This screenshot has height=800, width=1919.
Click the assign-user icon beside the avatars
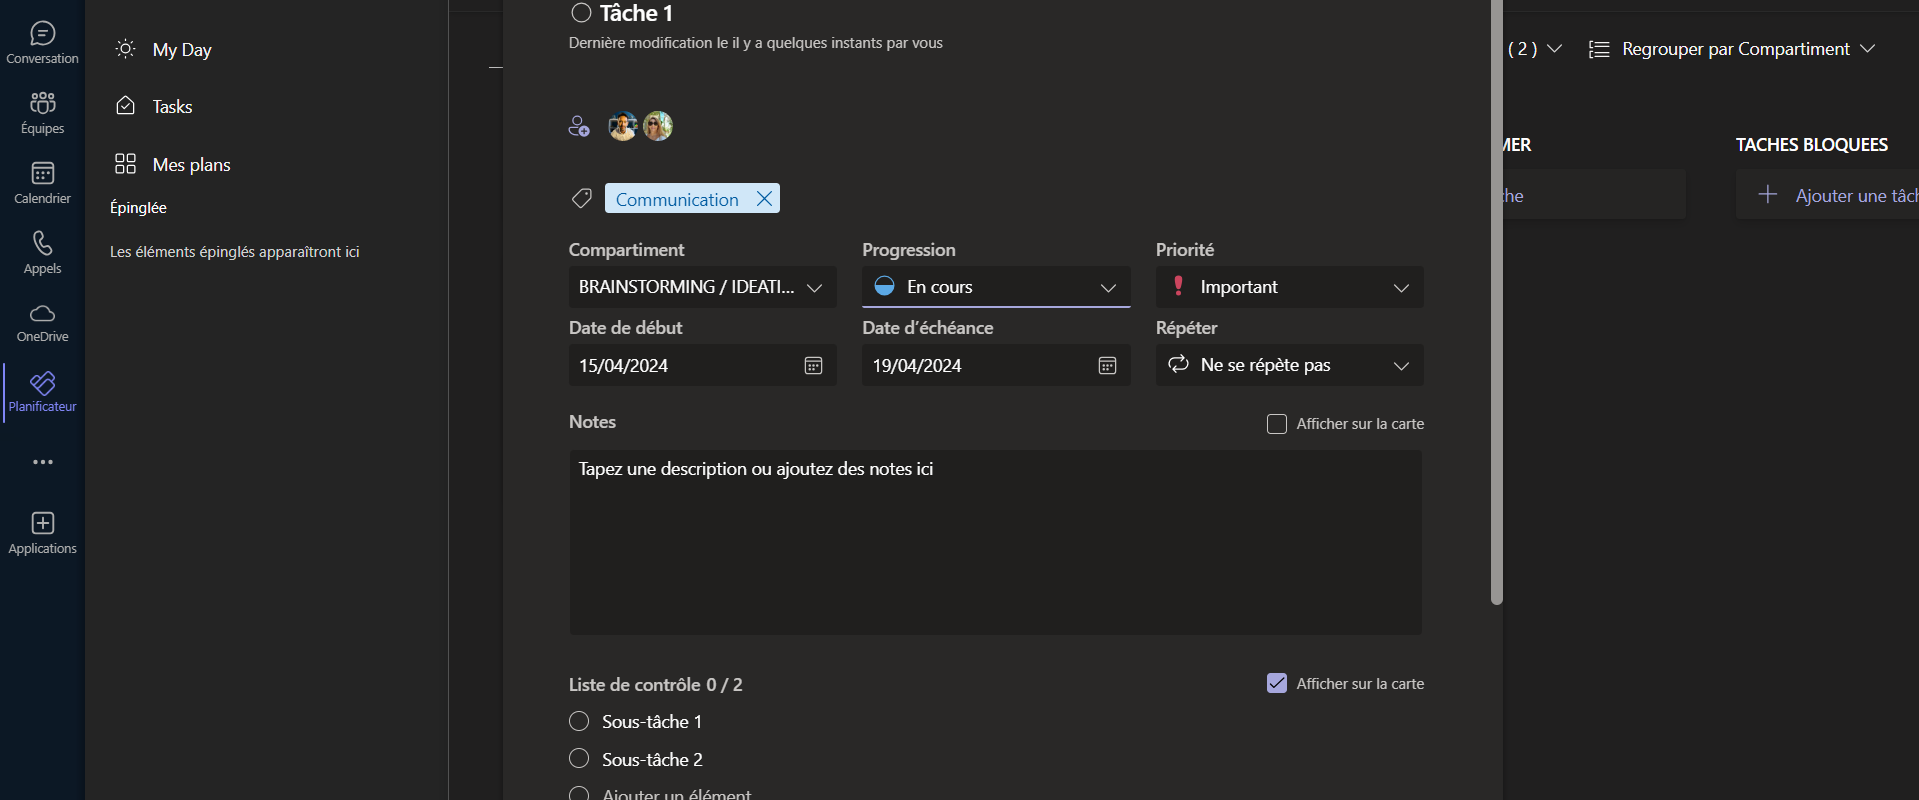[x=579, y=126]
